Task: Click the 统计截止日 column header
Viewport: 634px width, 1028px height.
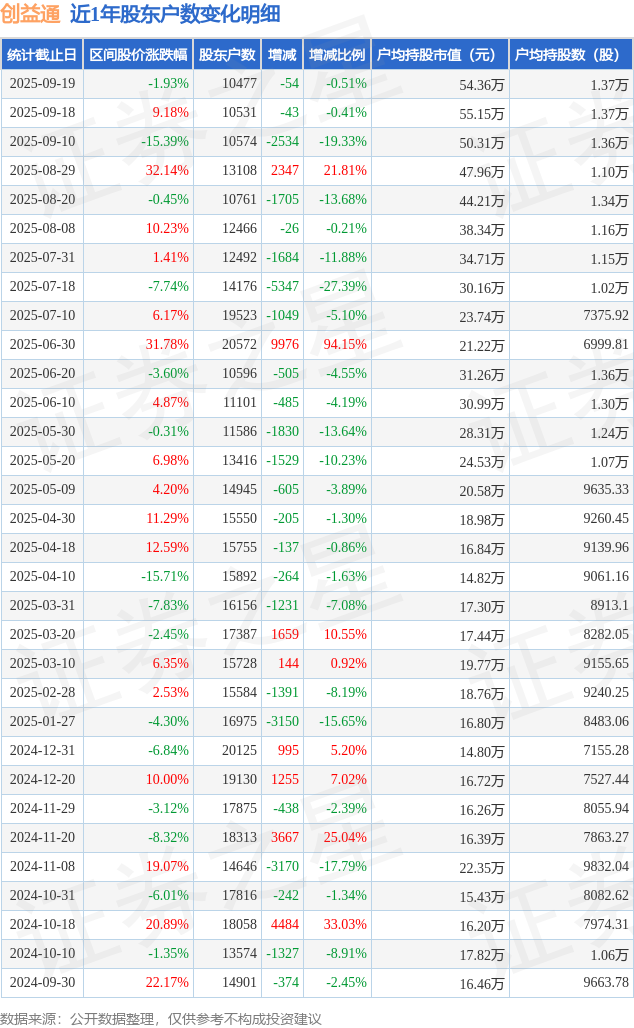Action: tap(41, 55)
